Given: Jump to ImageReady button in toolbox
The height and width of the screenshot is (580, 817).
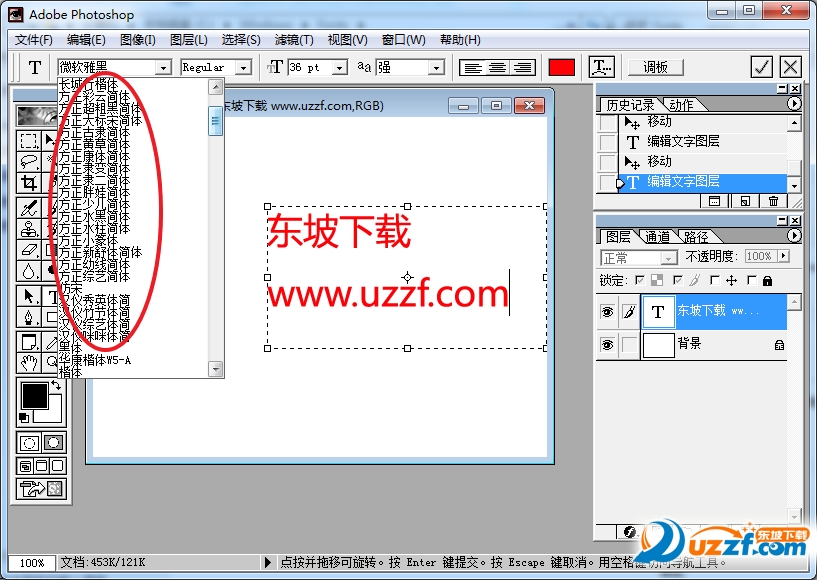Looking at the screenshot, I should pyautogui.click(x=41, y=489).
